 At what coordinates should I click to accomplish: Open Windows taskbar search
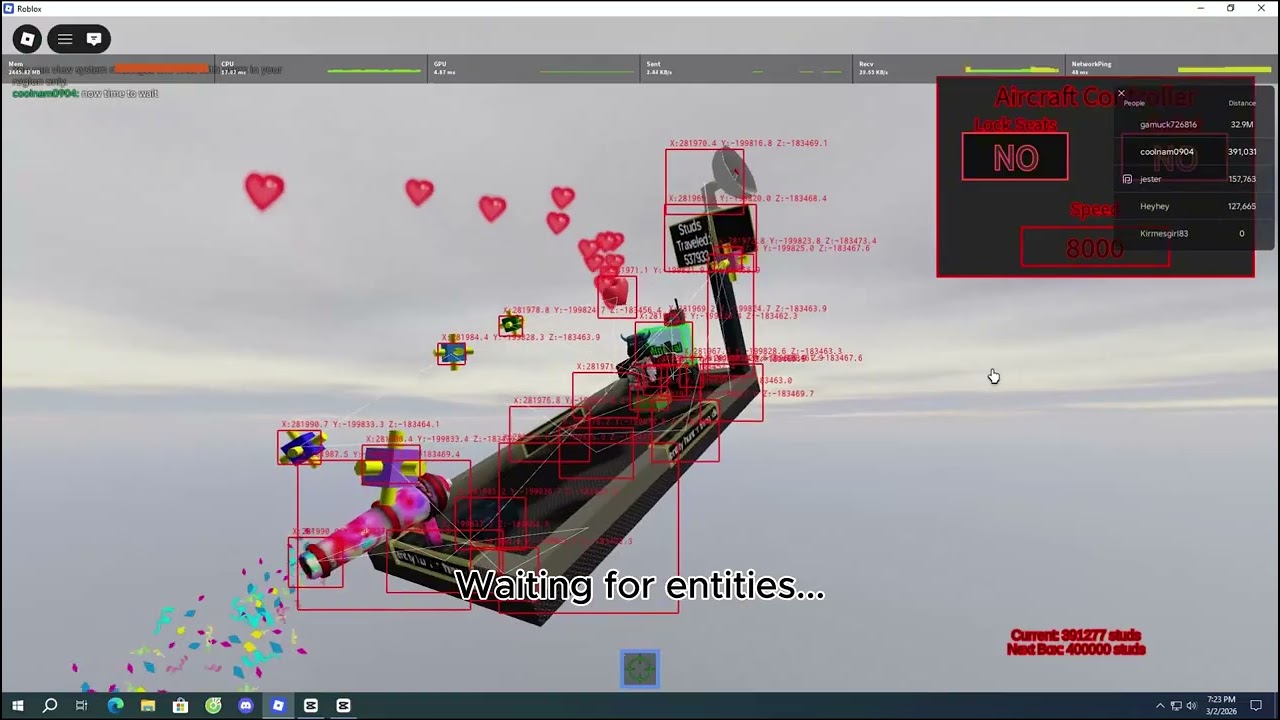click(50, 706)
